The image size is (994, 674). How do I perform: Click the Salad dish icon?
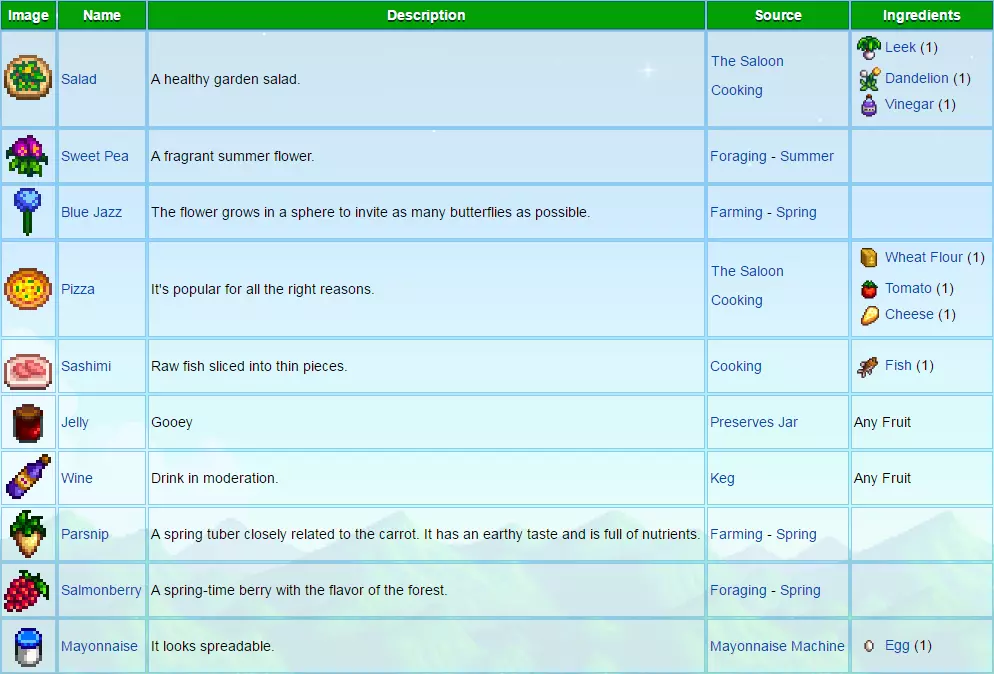coord(28,78)
